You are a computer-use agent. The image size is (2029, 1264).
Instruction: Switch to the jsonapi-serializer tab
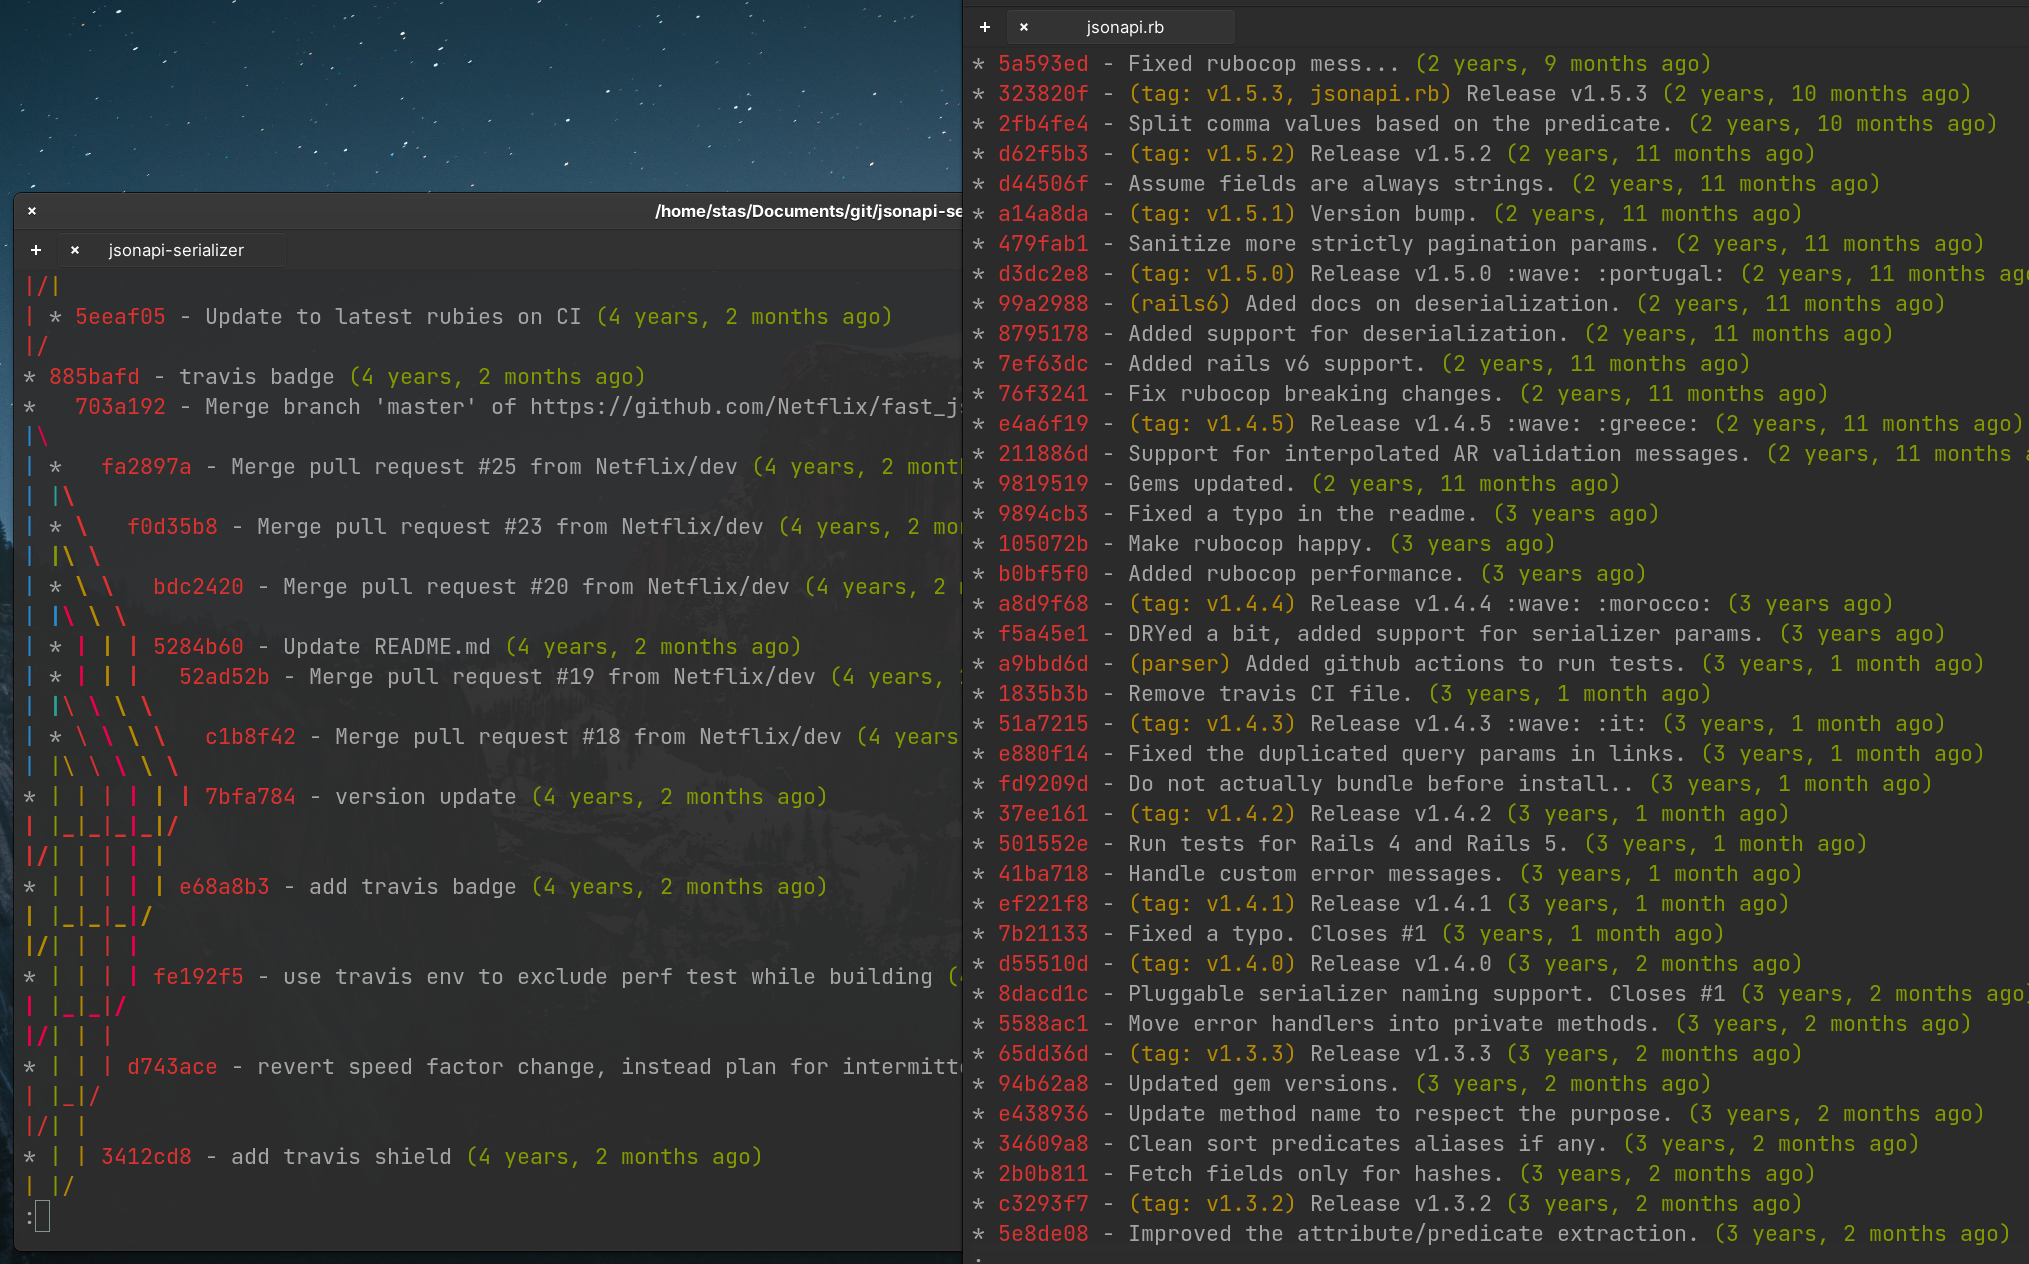tap(176, 250)
